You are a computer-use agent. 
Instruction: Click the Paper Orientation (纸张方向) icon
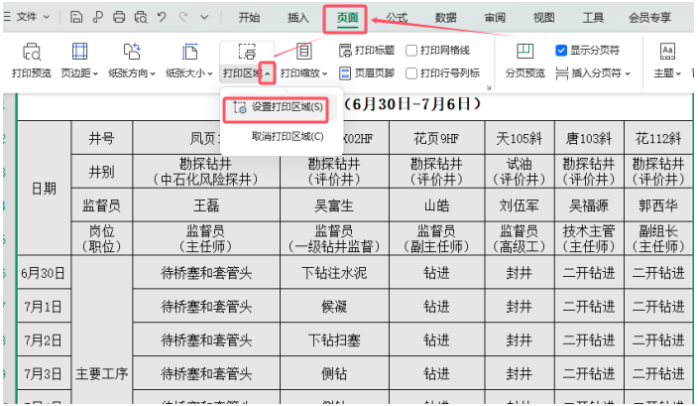[130, 52]
